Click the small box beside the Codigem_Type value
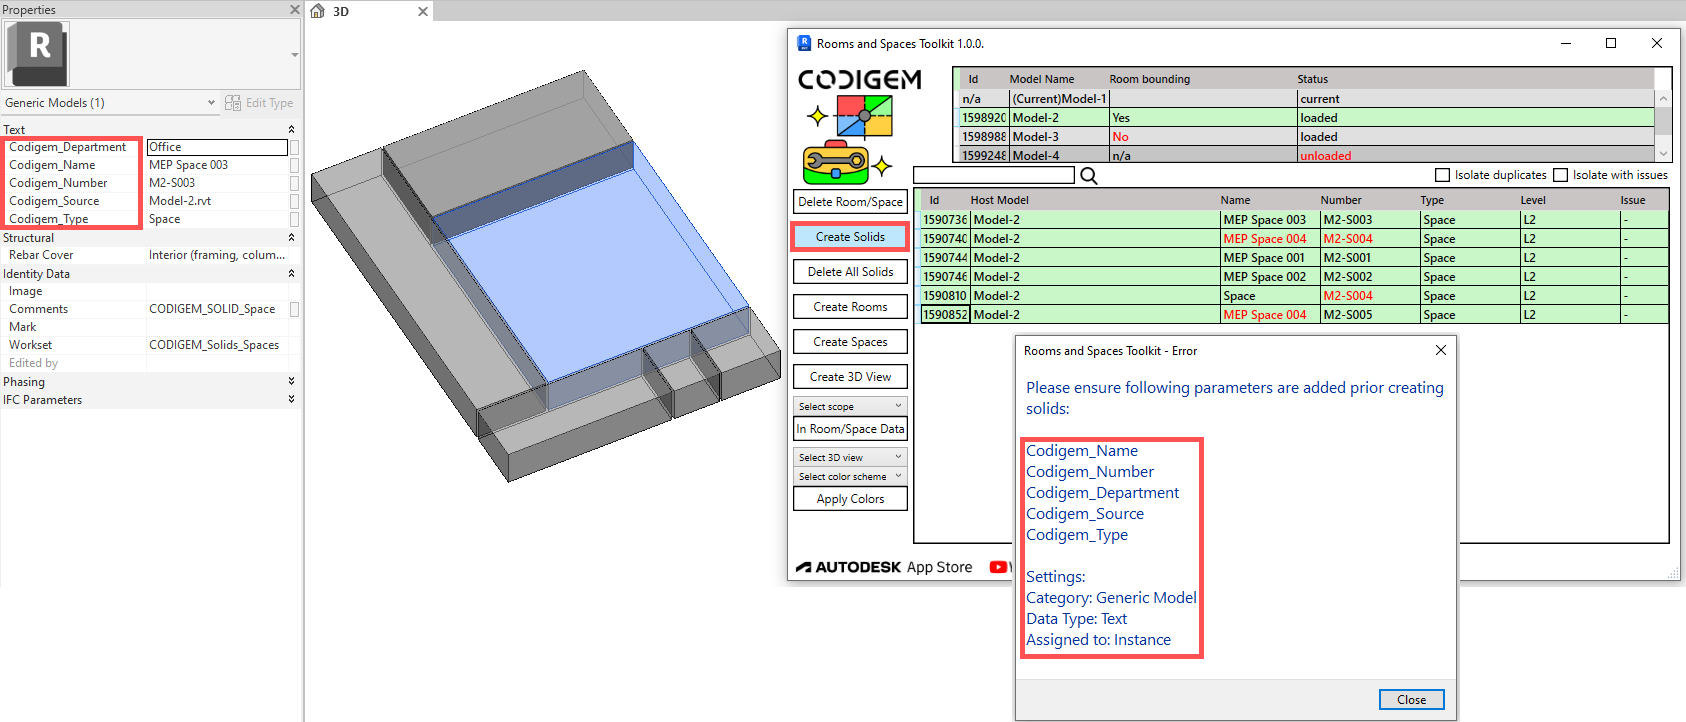 click(294, 219)
